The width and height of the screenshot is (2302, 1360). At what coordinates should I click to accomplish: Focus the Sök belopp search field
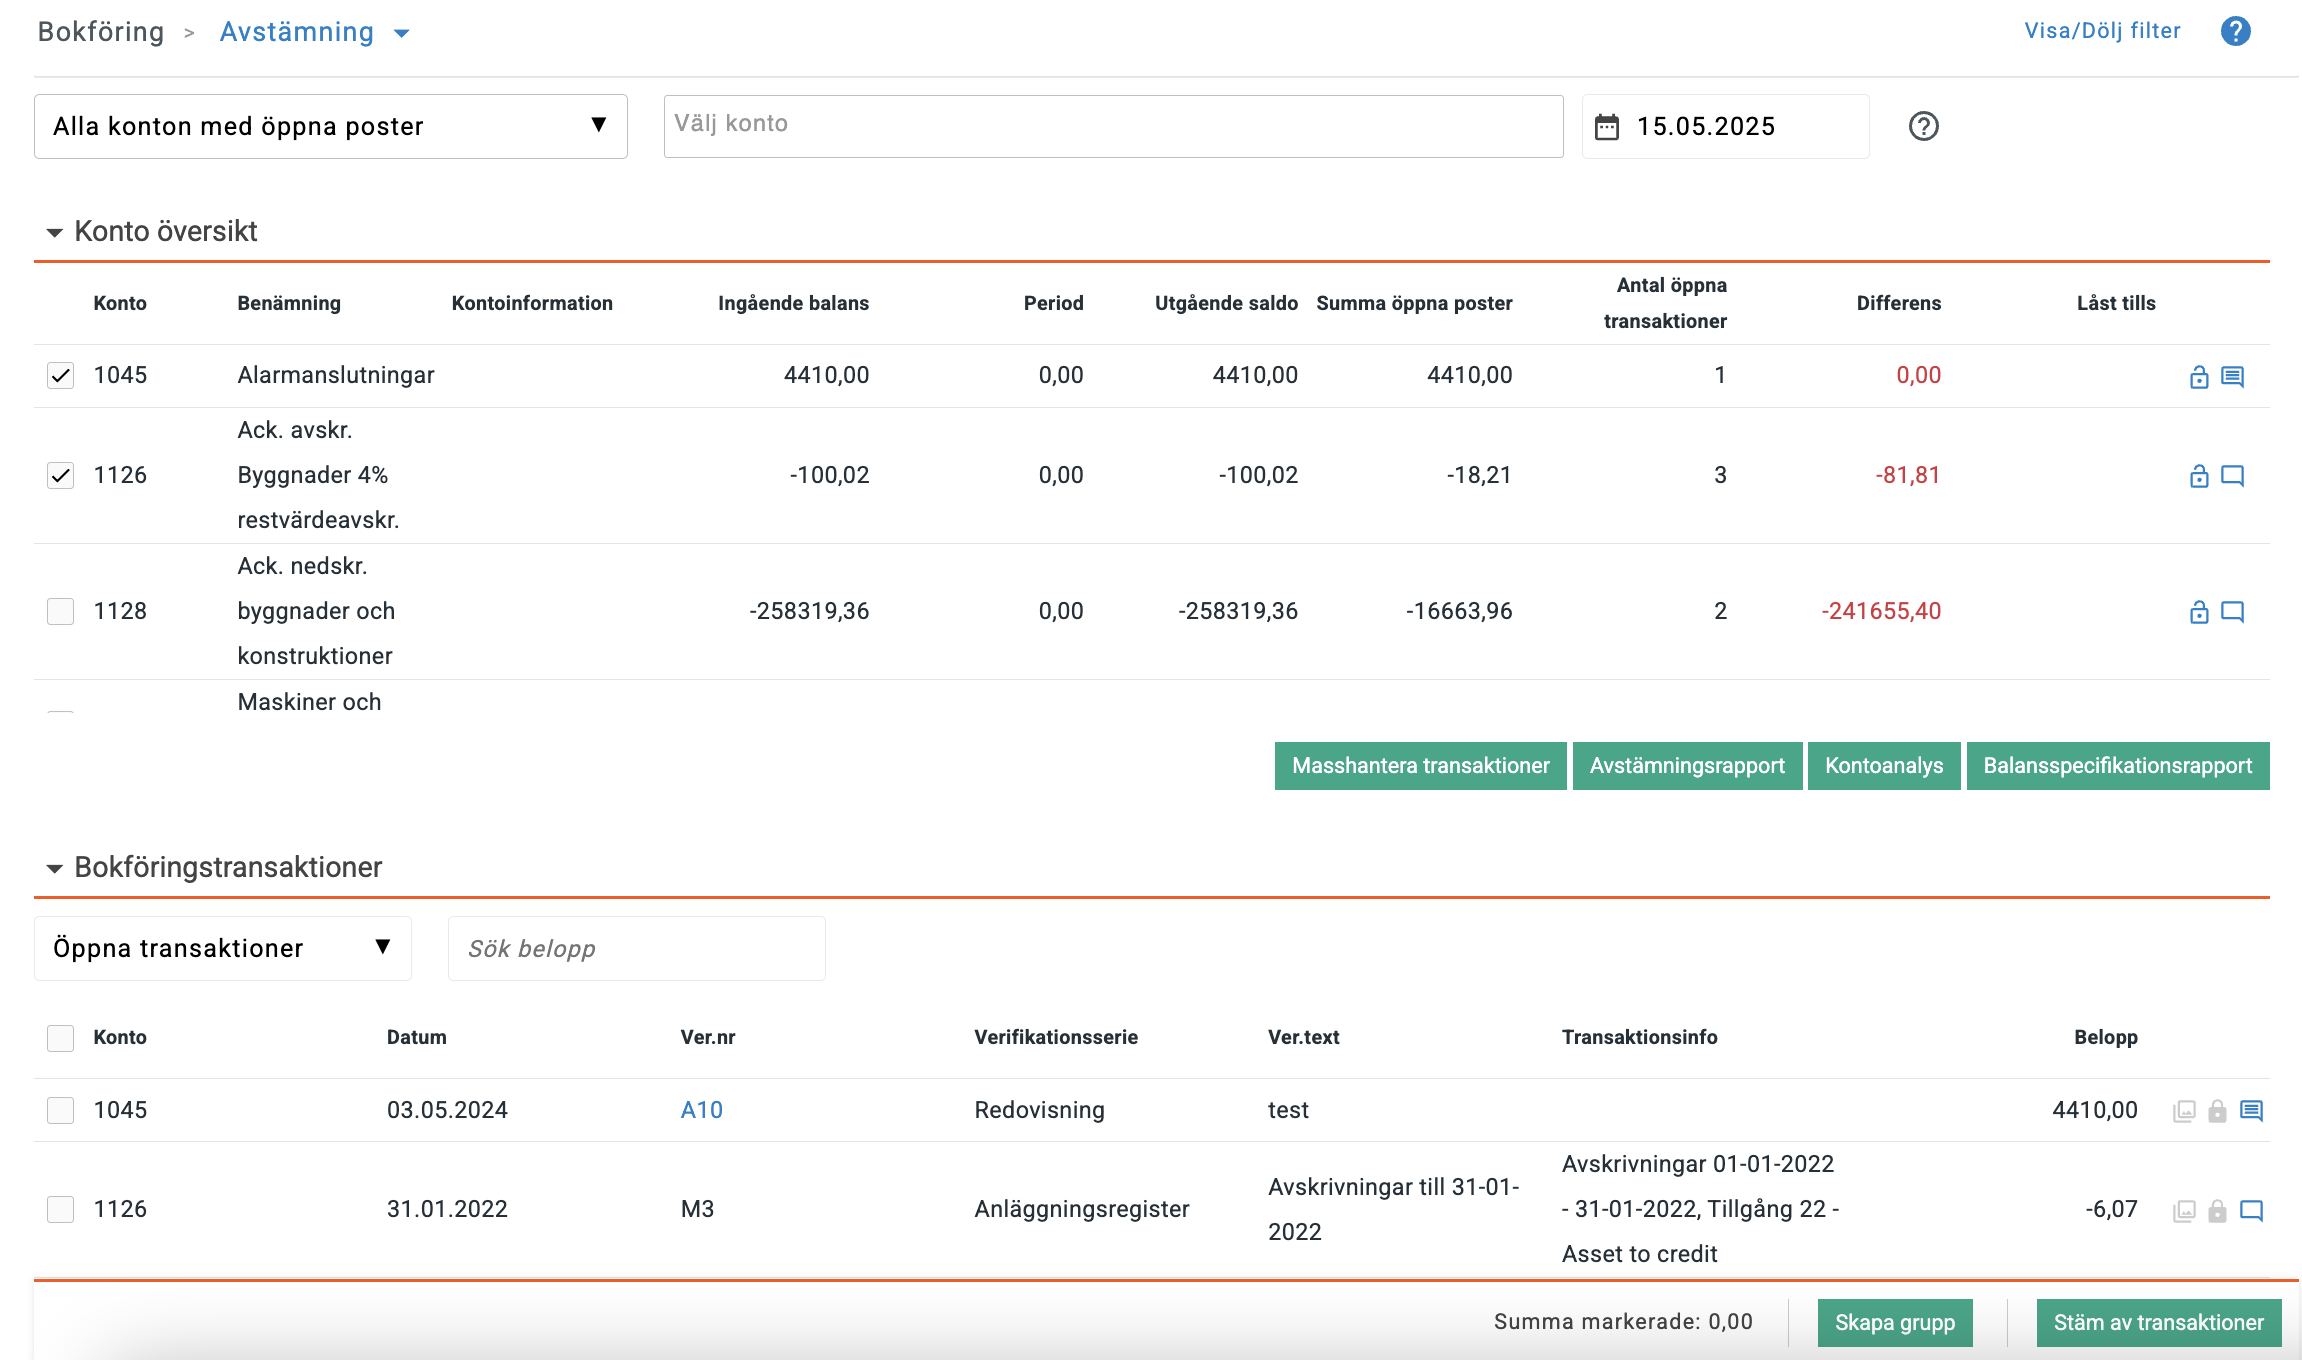636,948
